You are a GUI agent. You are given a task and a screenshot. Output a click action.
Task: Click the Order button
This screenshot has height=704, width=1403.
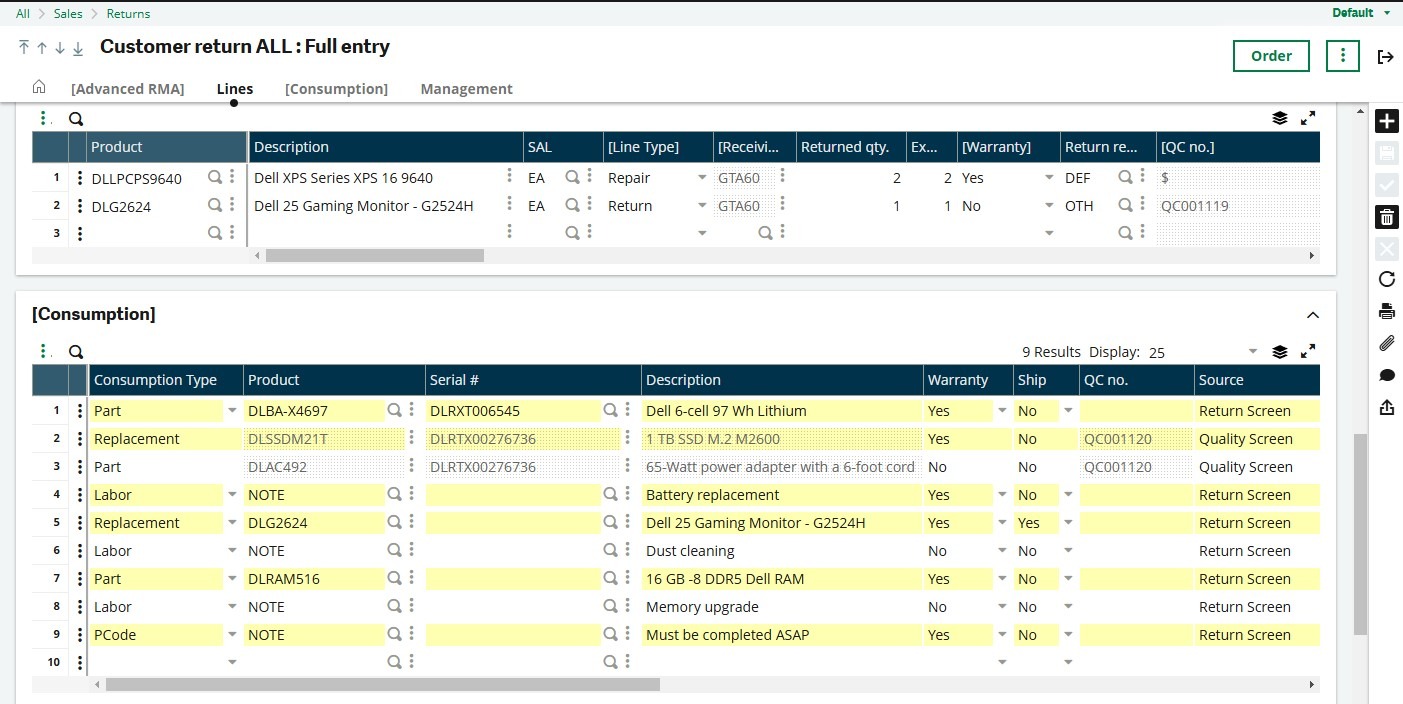point(1271,56)
